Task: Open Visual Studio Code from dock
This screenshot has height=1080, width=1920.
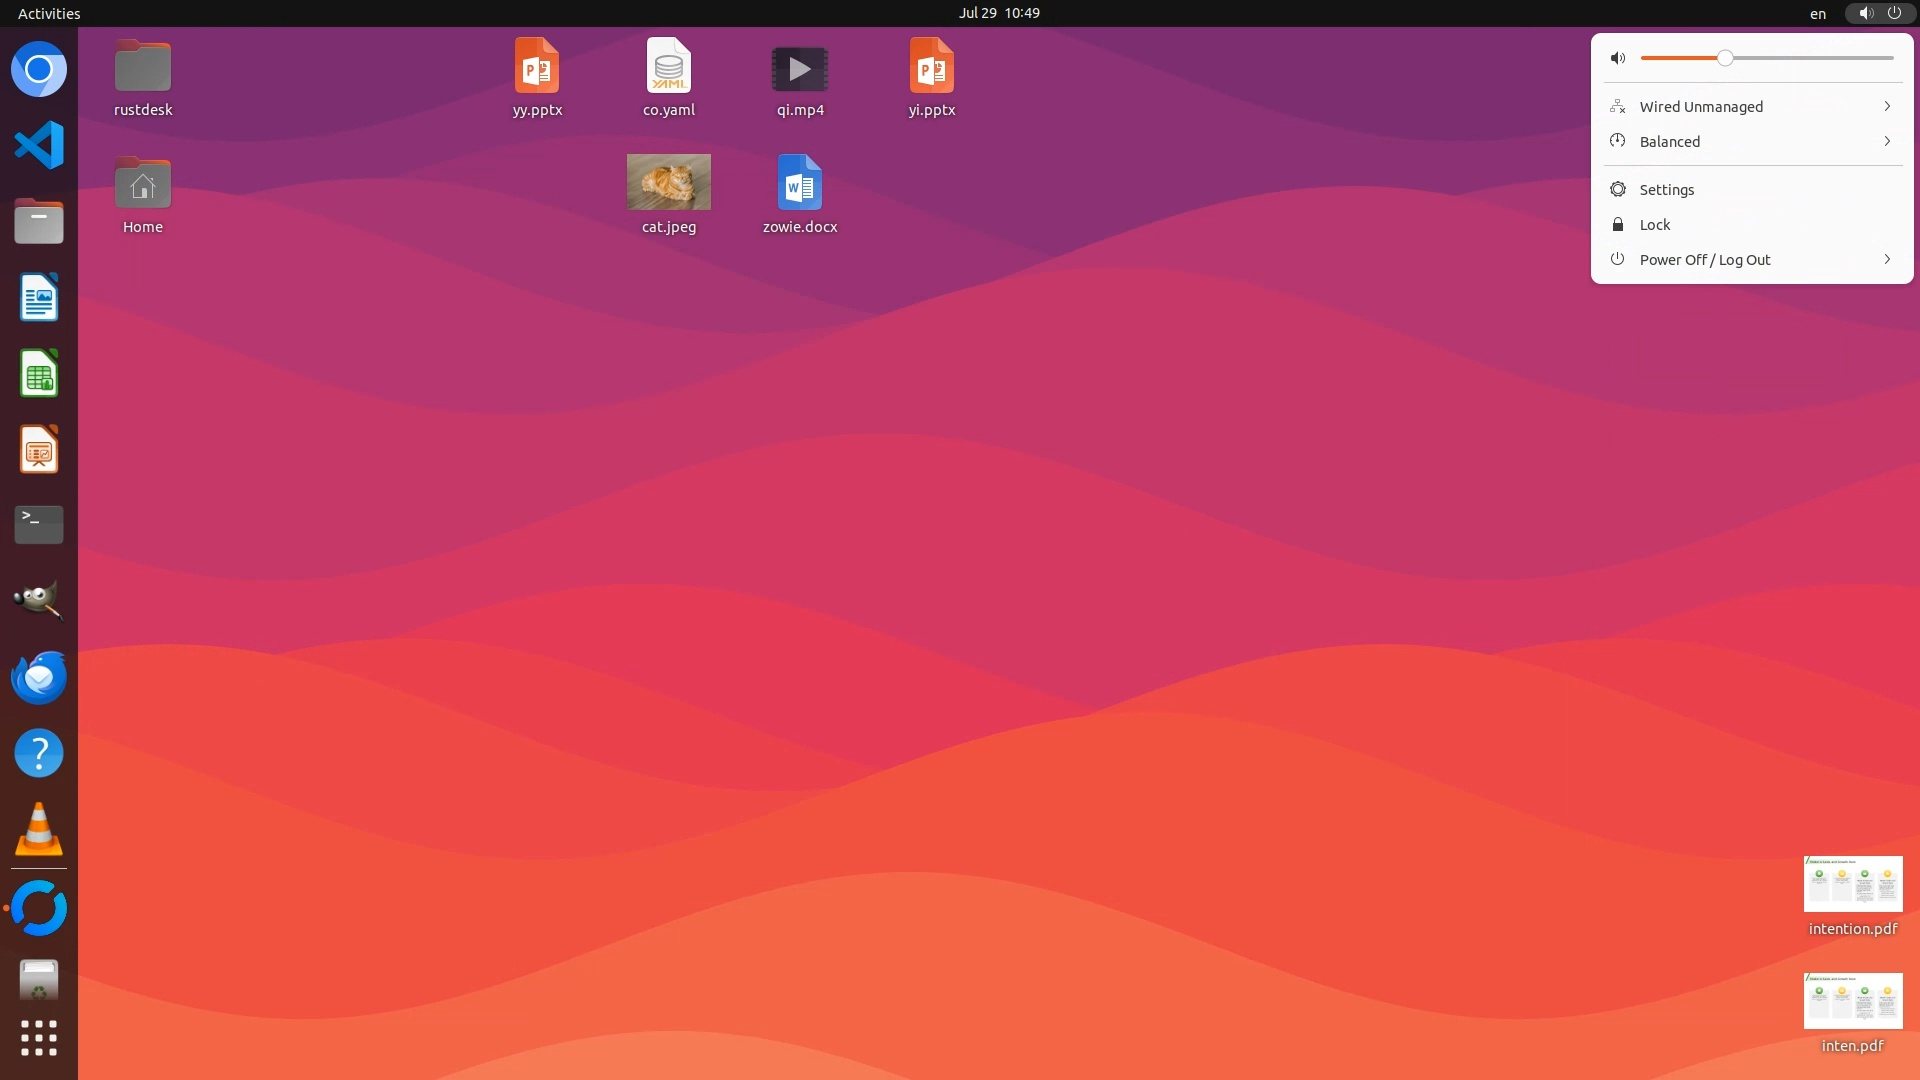Action: [39, 146]
